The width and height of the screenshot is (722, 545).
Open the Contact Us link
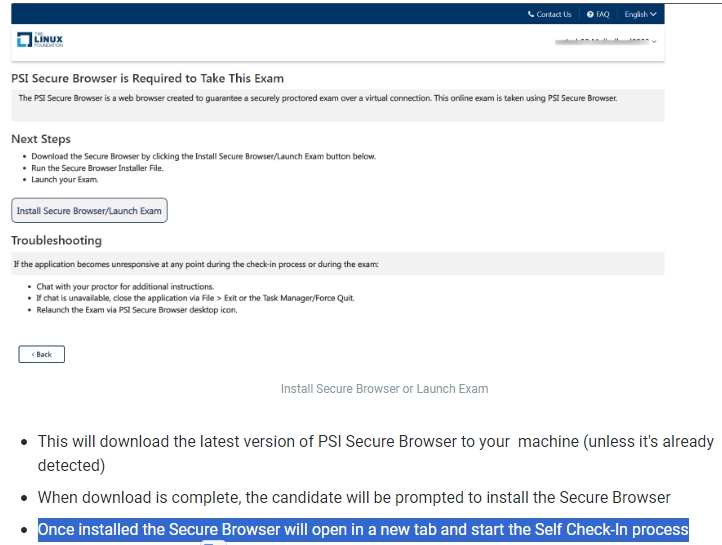(x=553, y=14)
